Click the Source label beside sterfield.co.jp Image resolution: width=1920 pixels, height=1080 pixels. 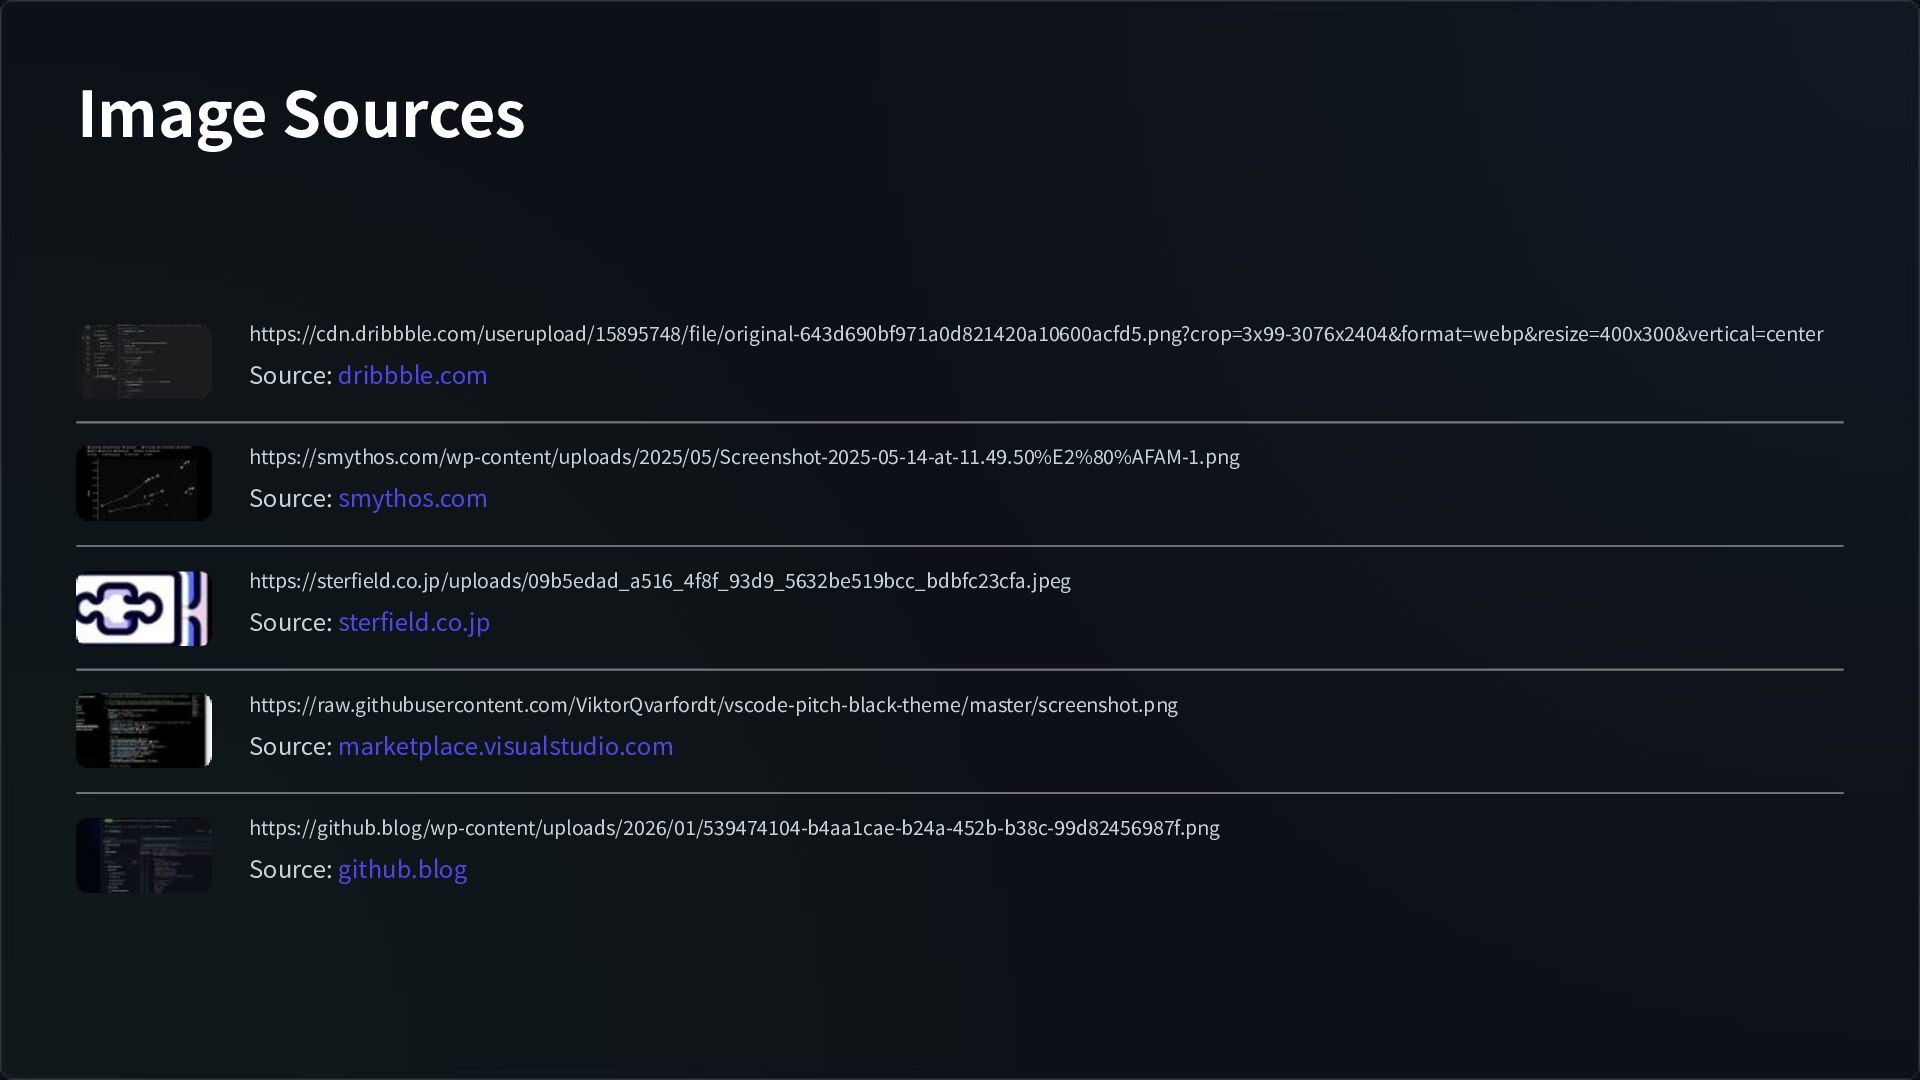(x=290, y=622)
